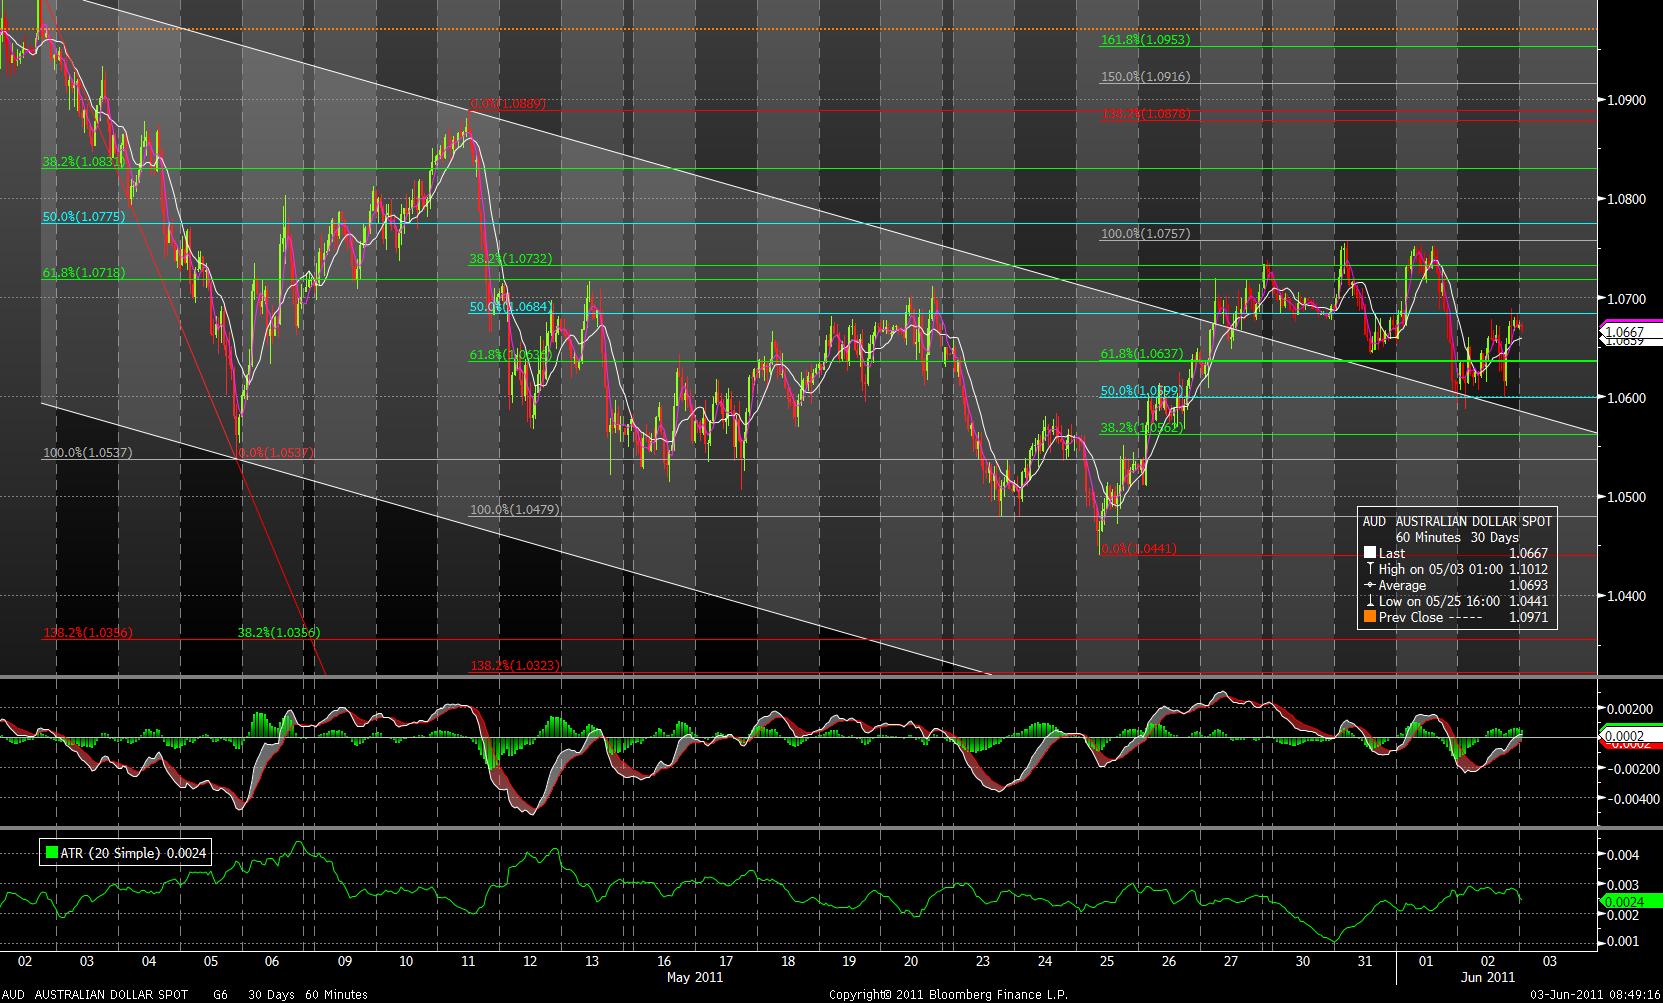Select the 161.8%(1.0953) Fibonacci level label
Image resolution: width=1663 pixels, height=1003 pixels.
(x=1145, y=40)
